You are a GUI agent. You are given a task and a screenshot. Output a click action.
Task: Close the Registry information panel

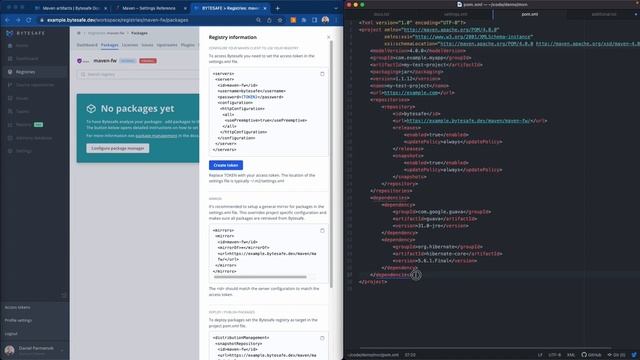329,37
